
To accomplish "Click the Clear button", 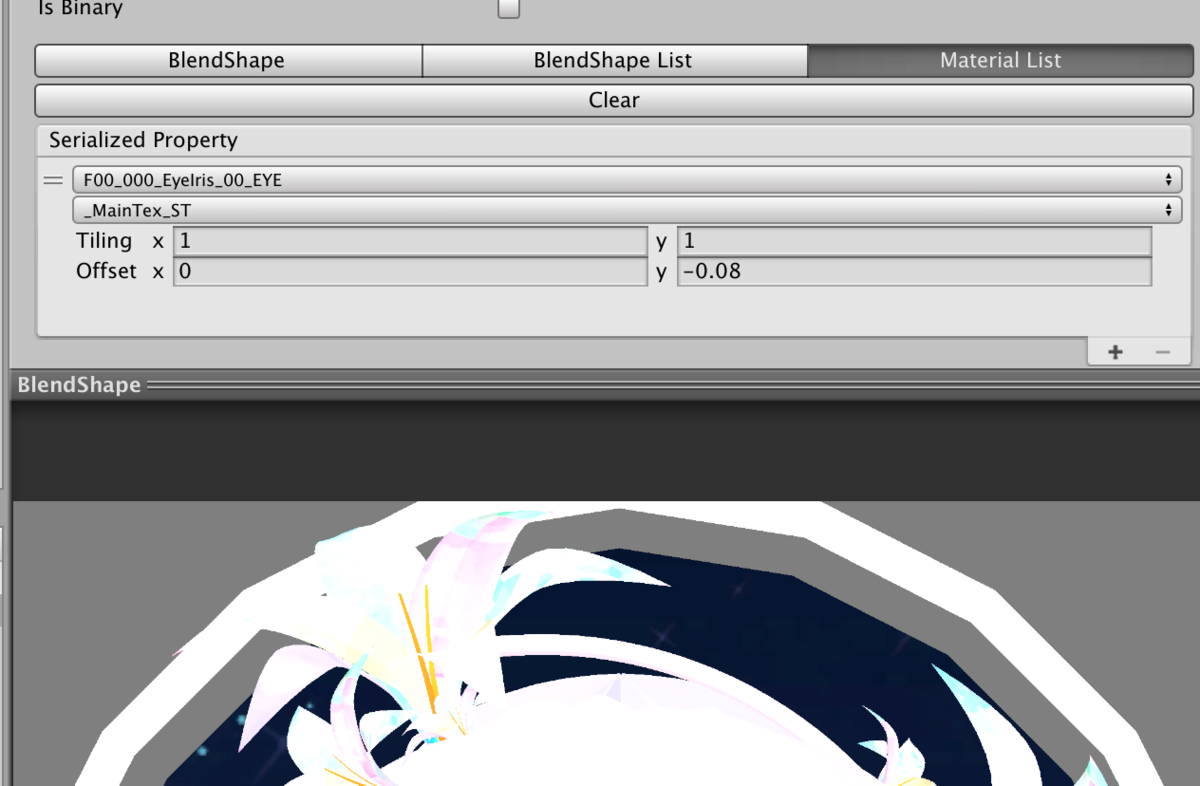I will click(614, 100).
